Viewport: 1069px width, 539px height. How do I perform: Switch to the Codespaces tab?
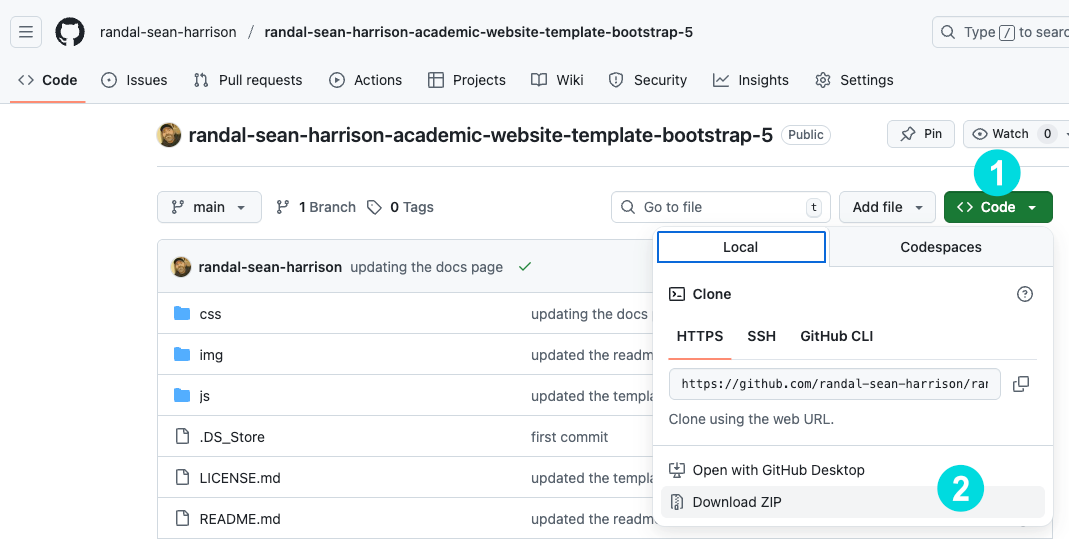click(941, 247)
